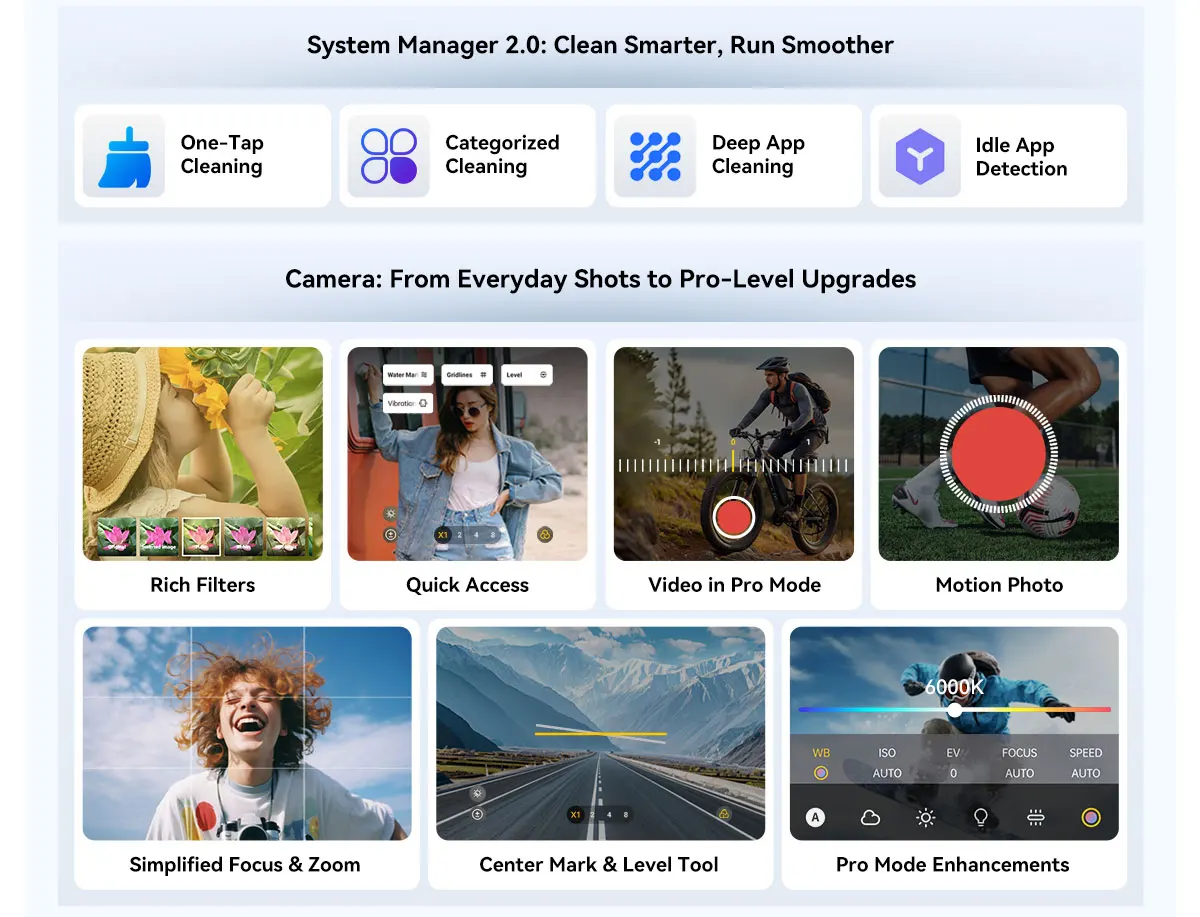Toggle the Level quick setting
This screenshot has width=1200, height=917.
[x=527, y=375]
